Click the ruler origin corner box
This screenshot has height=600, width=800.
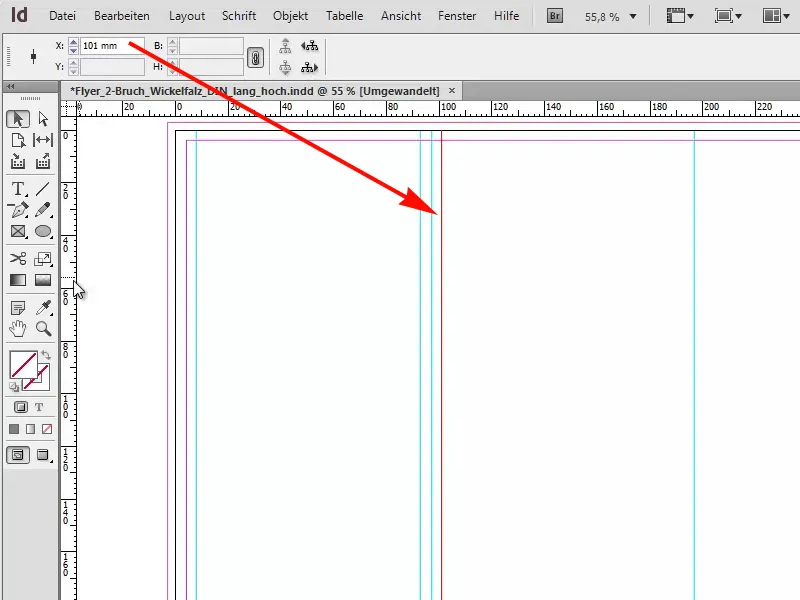pos(68,108)
